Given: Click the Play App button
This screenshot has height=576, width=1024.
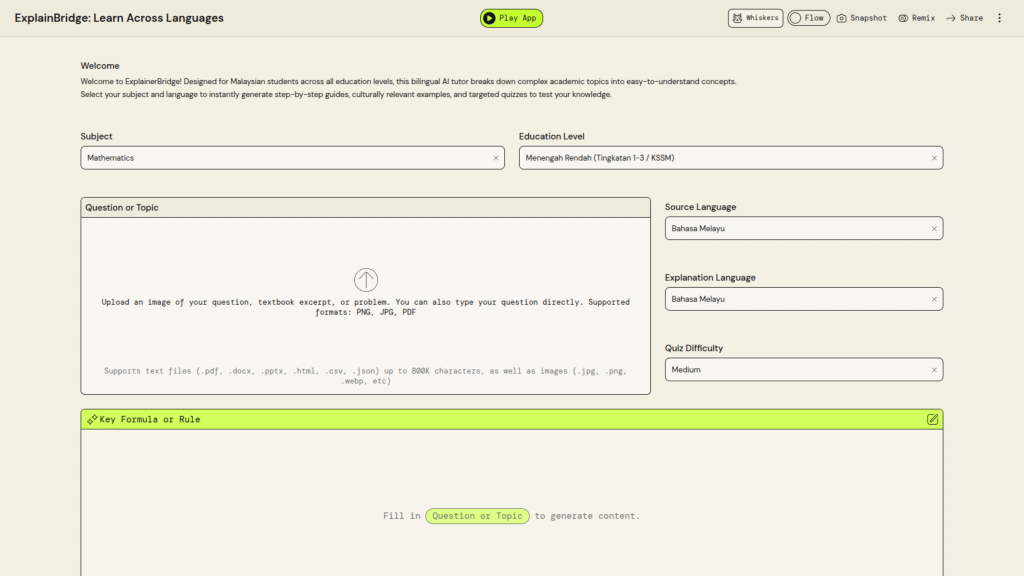Looking at the screenshot, I should coord(511,18).
